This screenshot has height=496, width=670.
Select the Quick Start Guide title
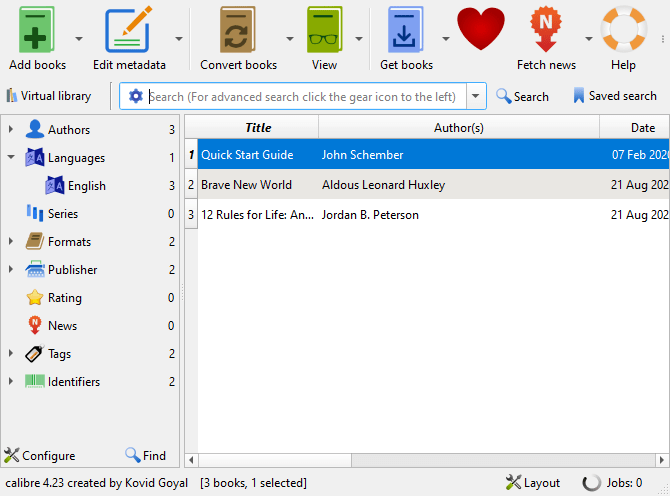tap(247, 155)
